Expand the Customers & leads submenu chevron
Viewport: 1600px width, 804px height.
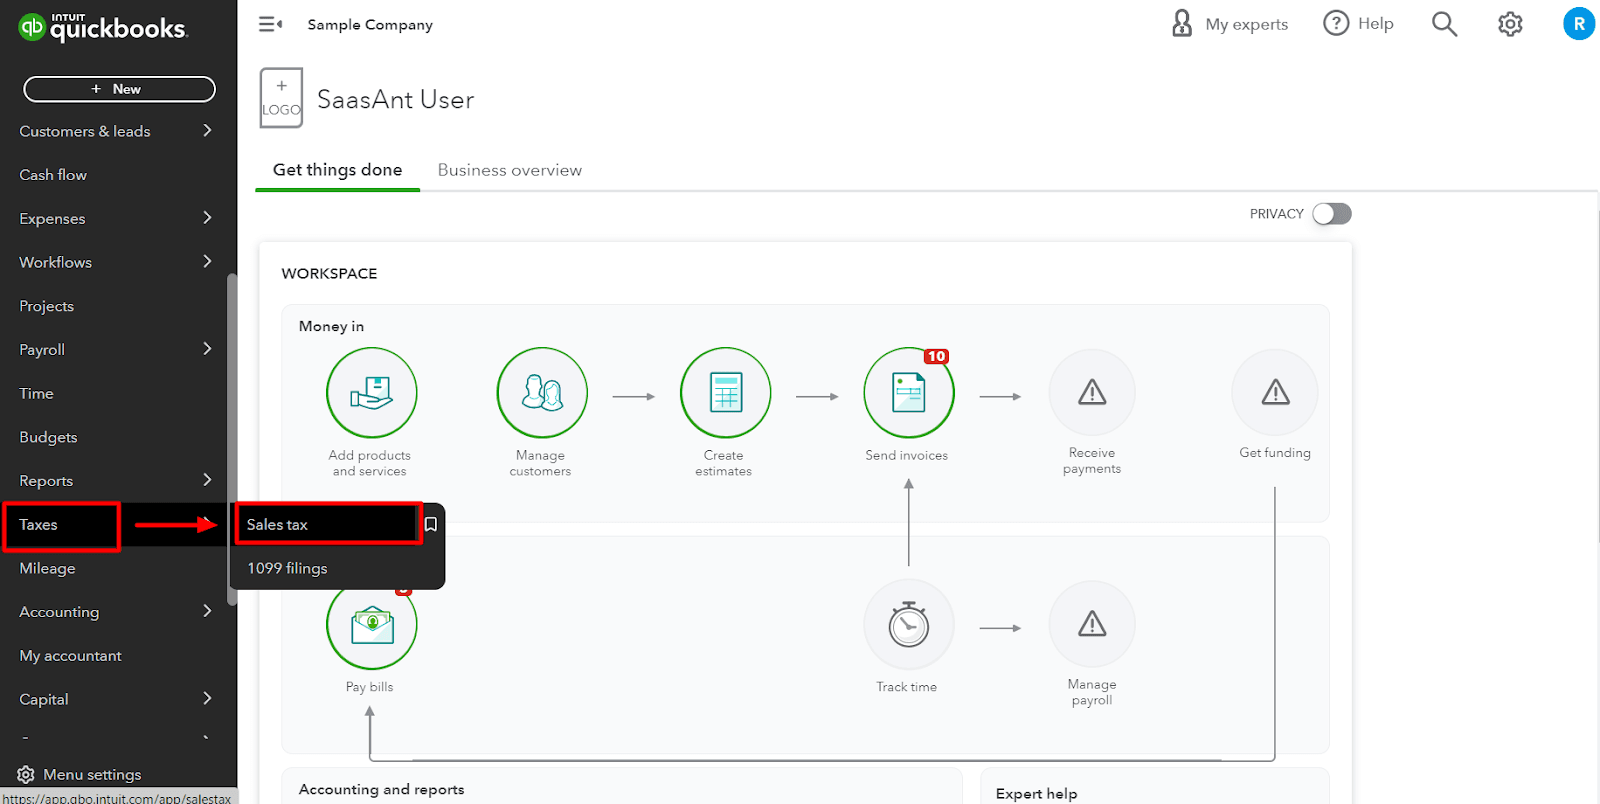207,130
